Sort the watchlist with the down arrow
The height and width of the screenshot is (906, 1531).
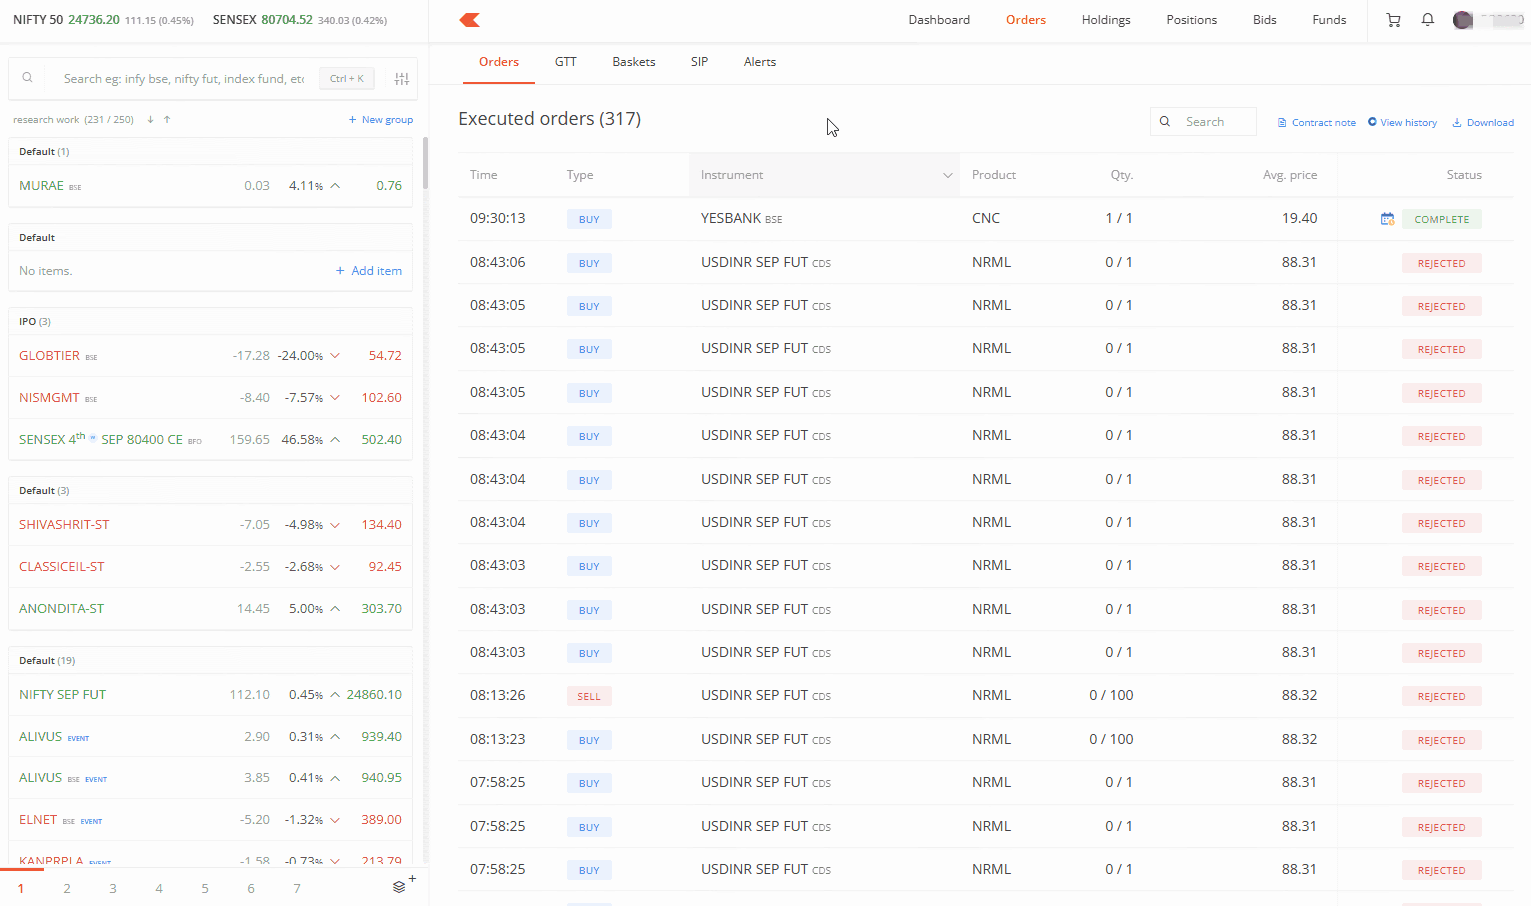150,120
